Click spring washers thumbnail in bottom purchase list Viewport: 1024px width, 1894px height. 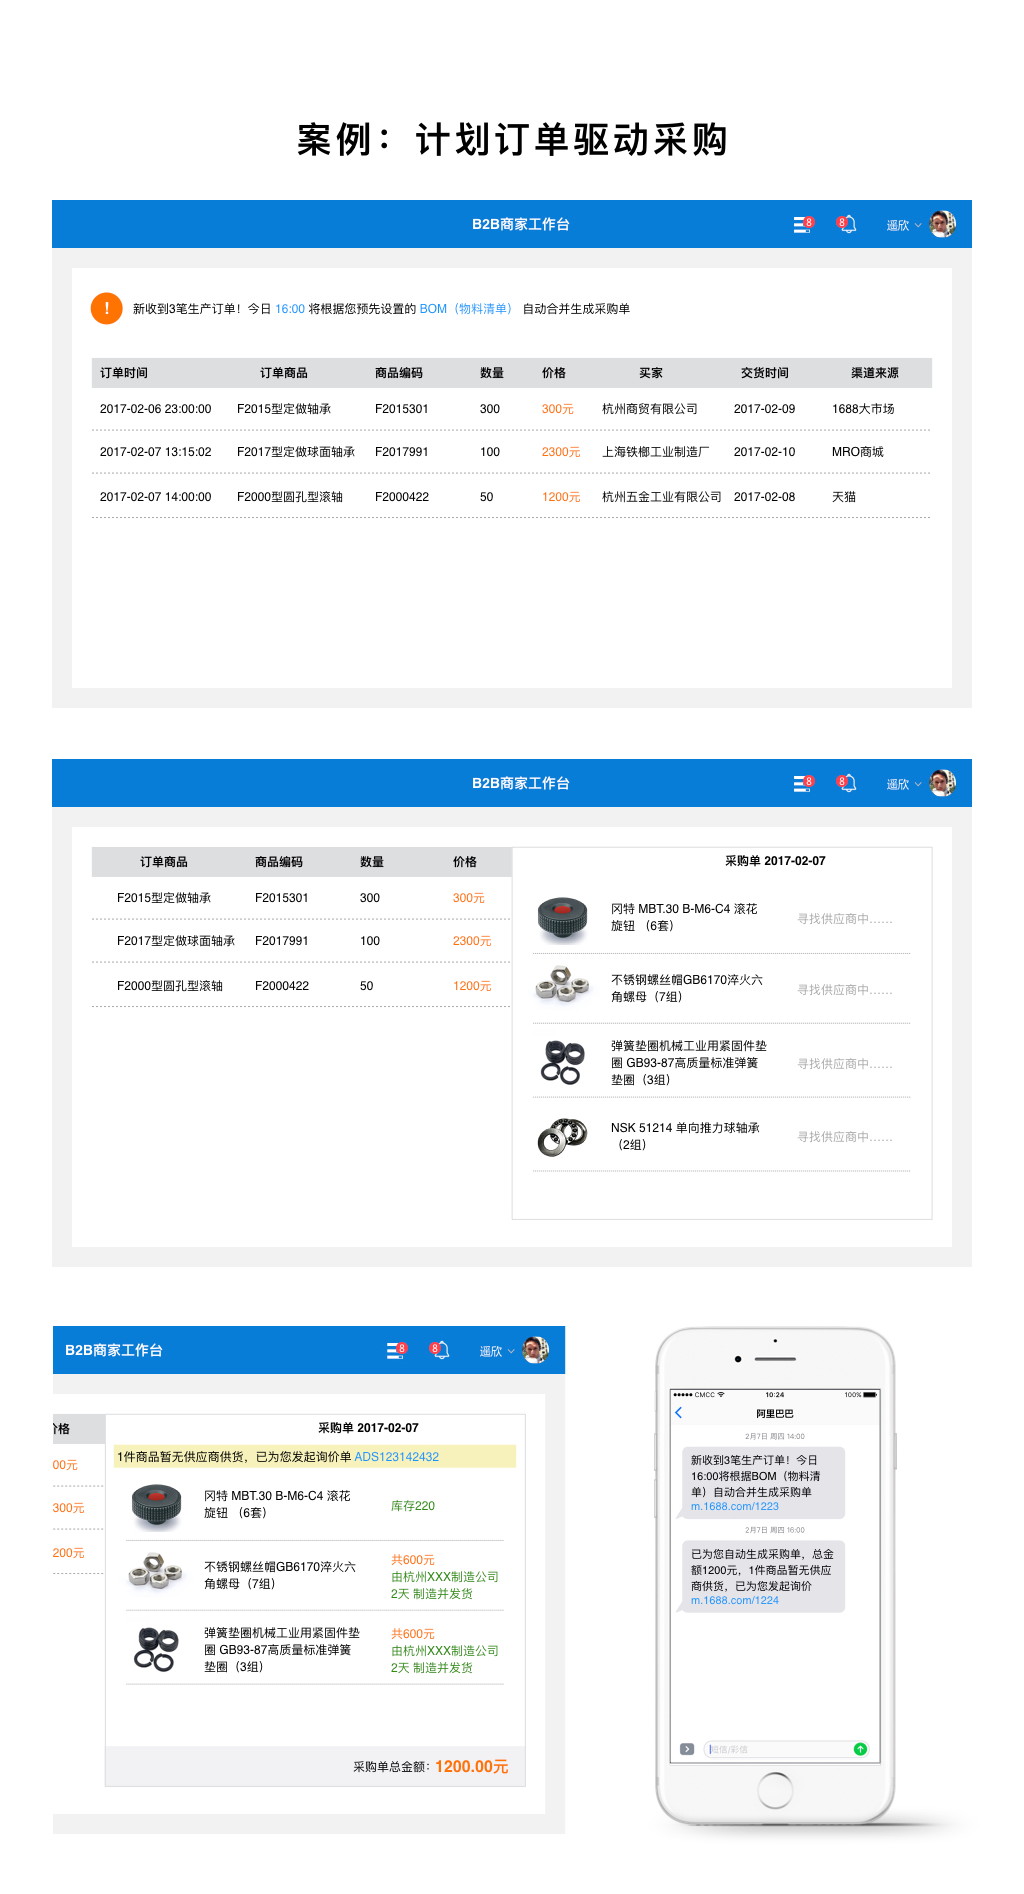[x=156, y=1649]
